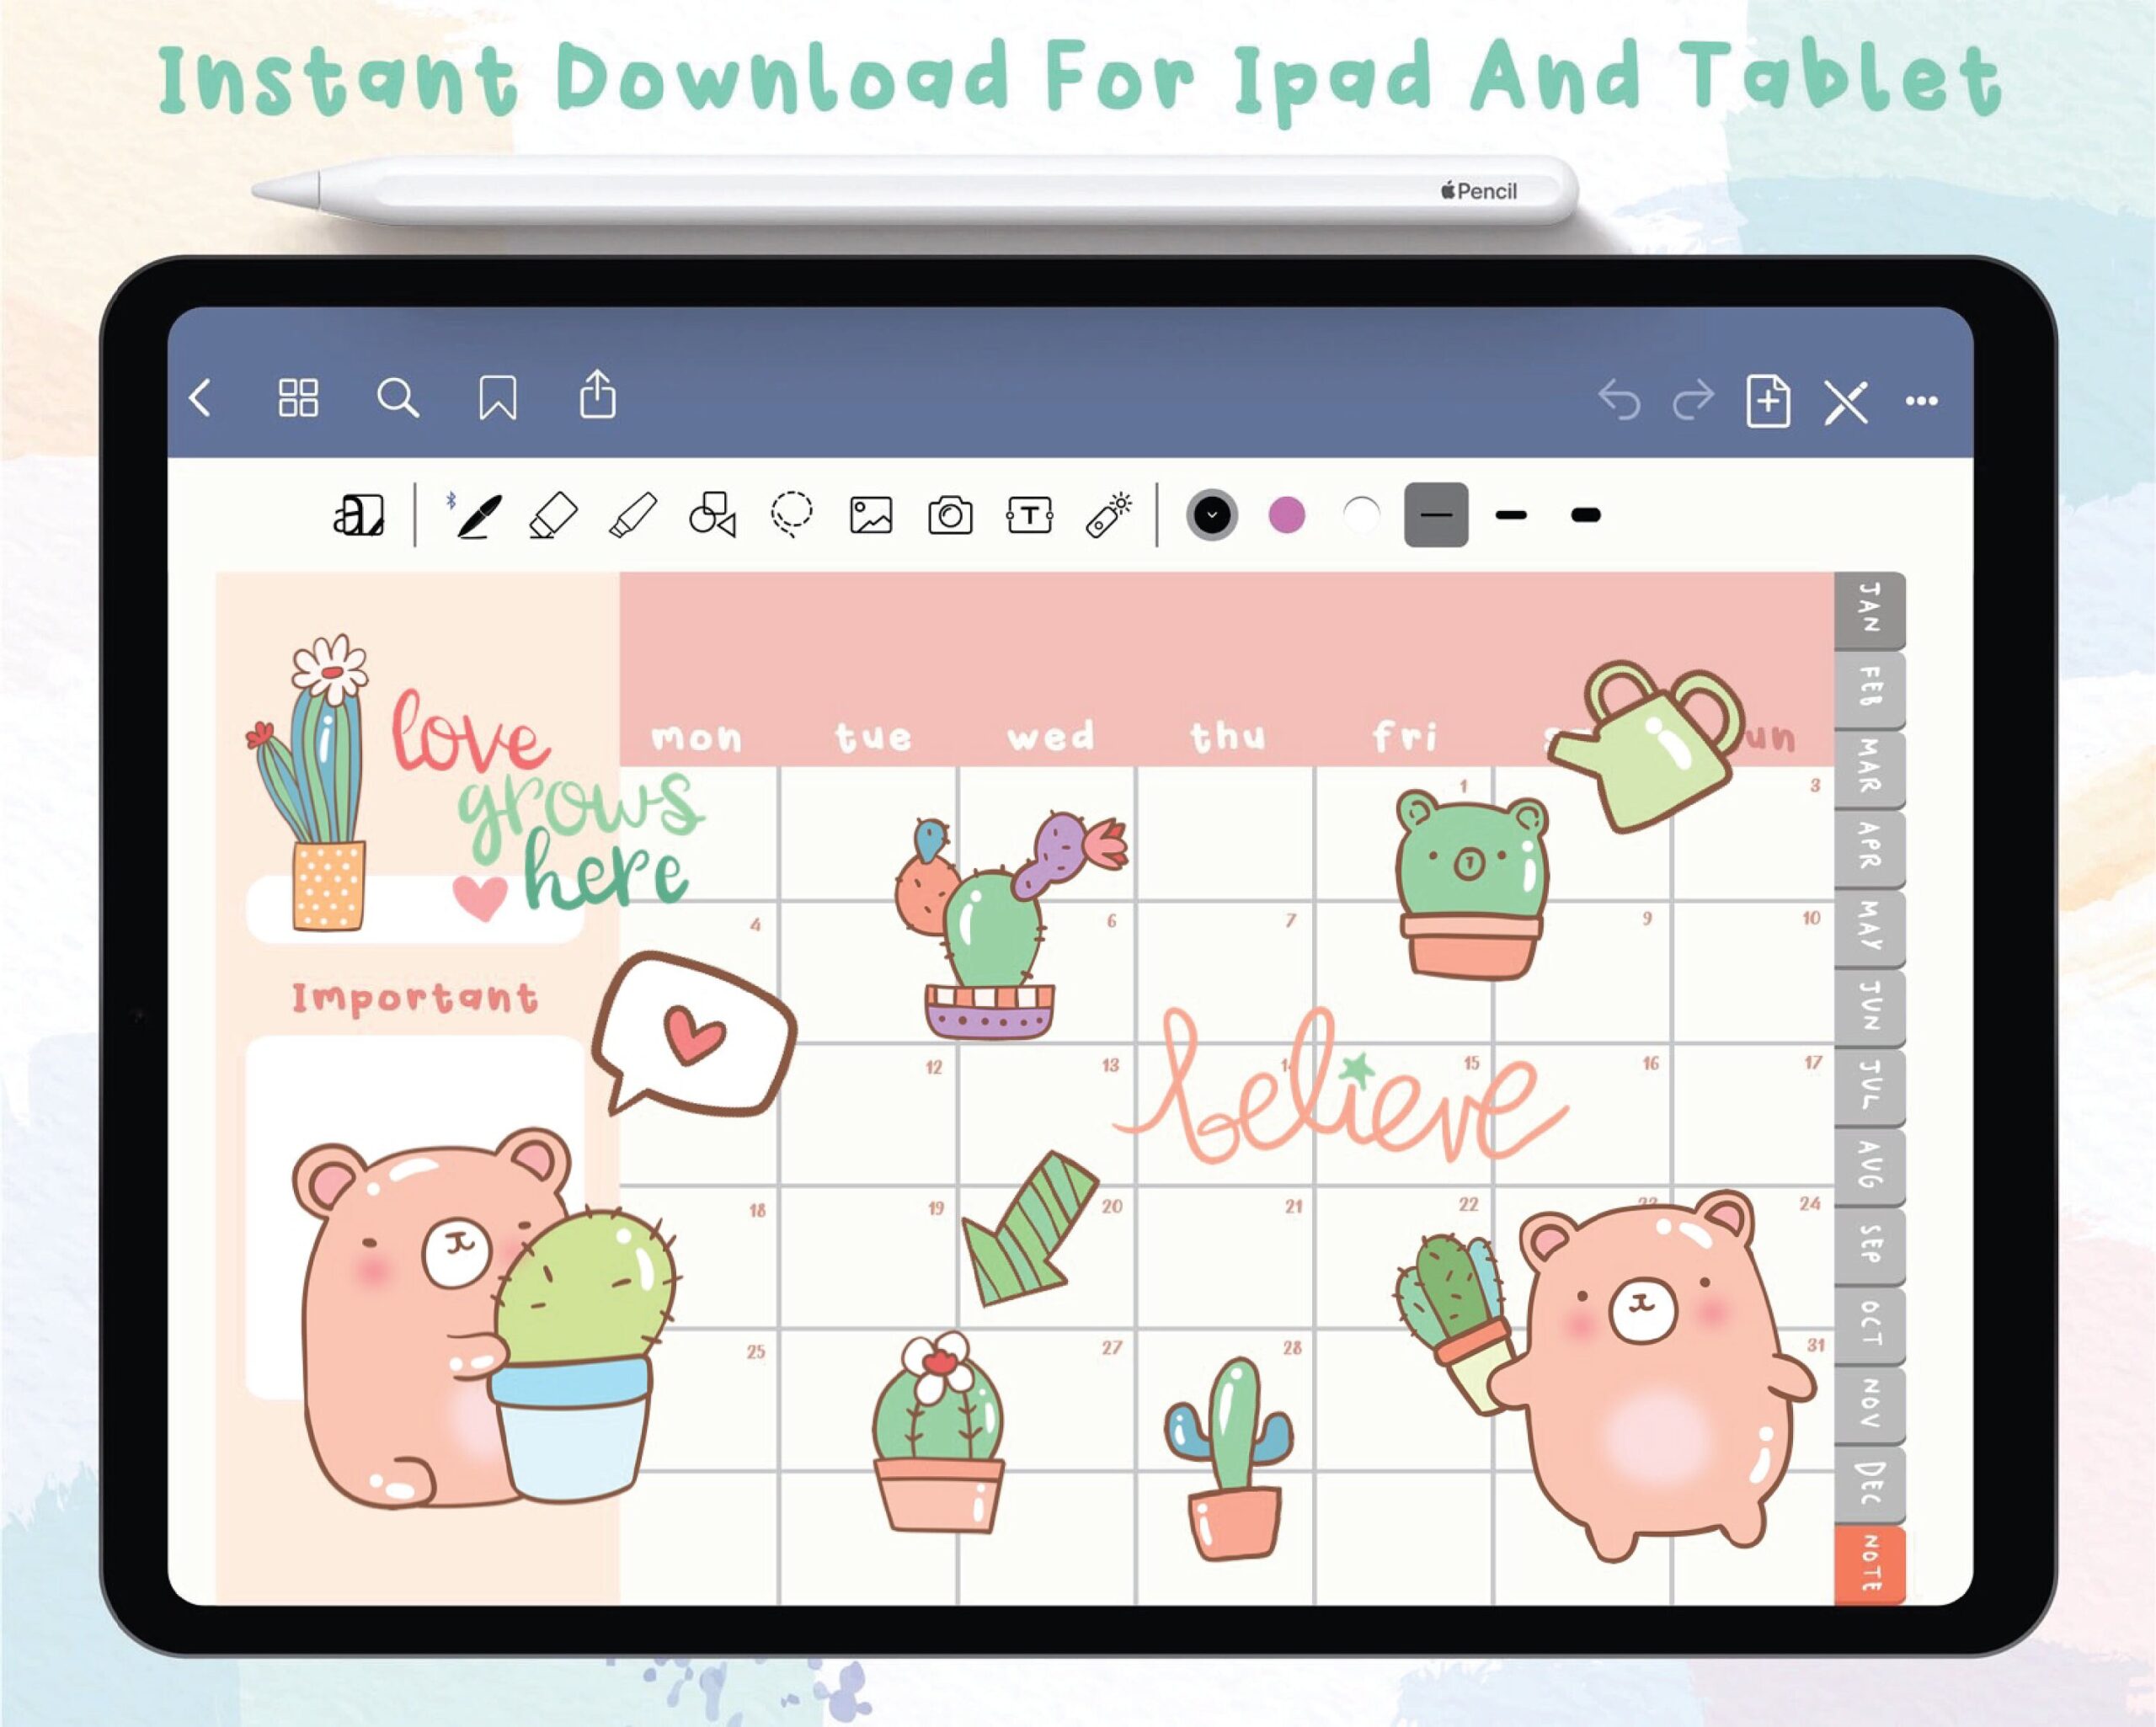The width and height of the screenshot is (2156, 1727).
Task: Insert an image with Image tool
Action: tap(871, 516)
